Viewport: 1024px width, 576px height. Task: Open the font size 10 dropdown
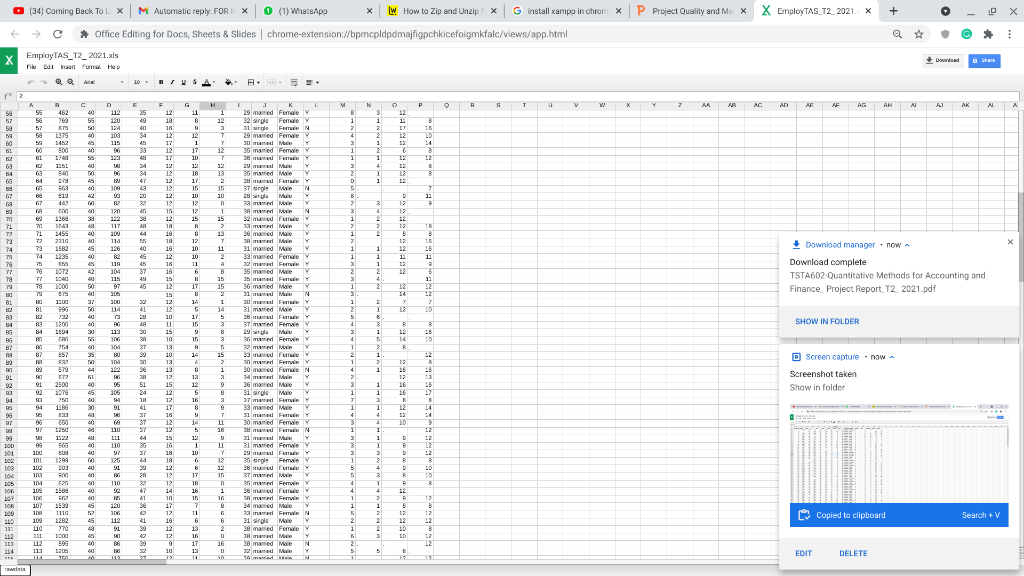tap(140, 82)
